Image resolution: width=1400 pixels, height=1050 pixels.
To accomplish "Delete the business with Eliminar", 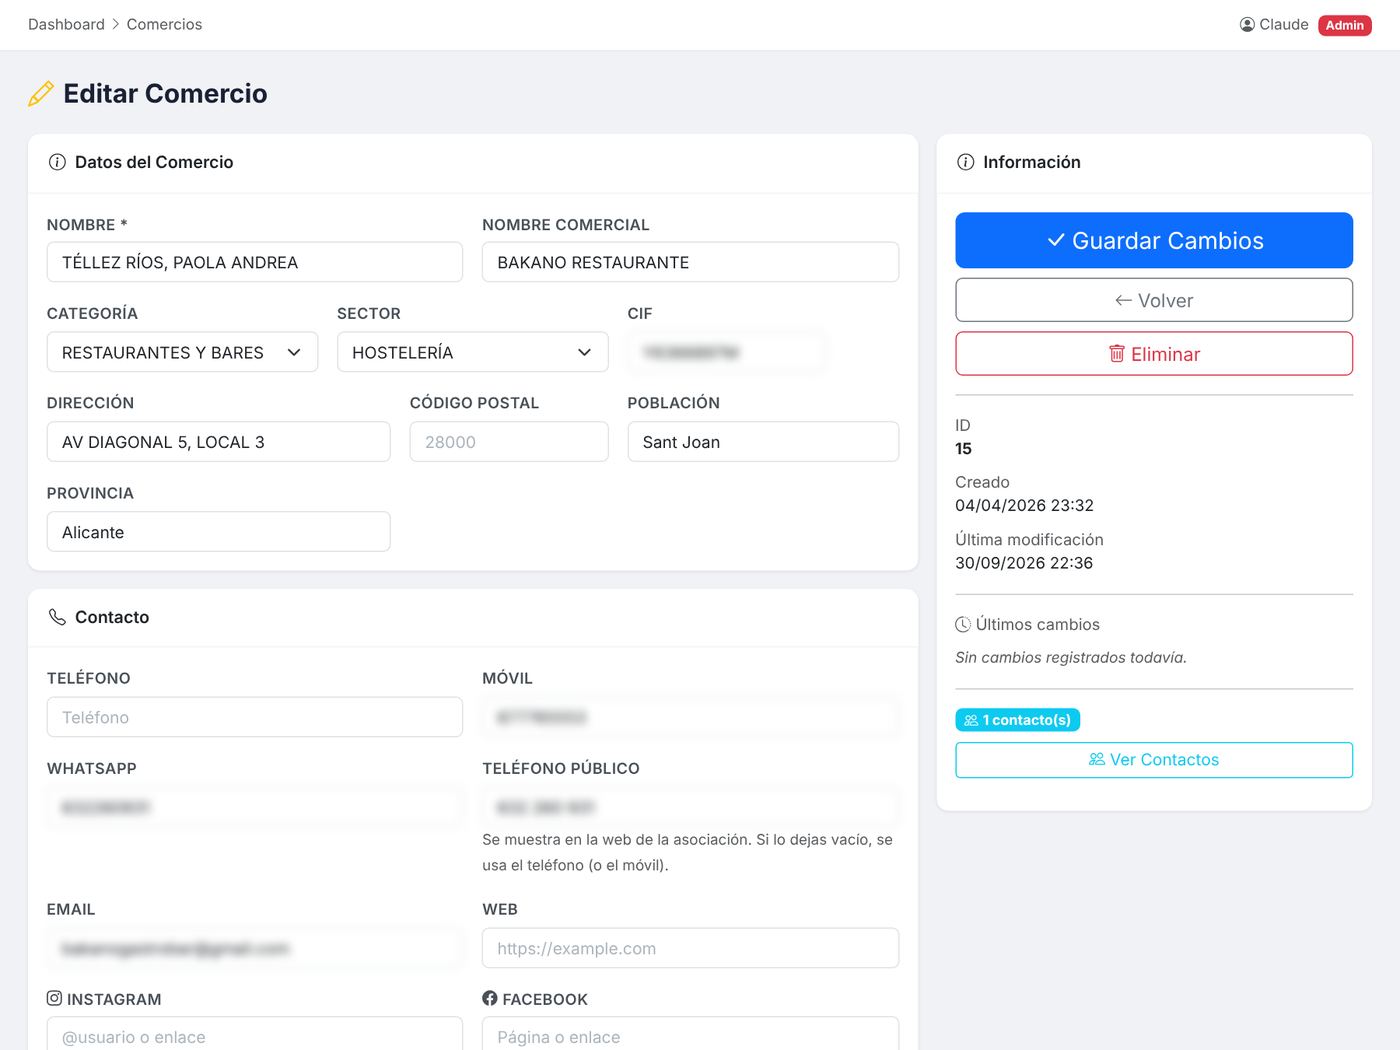I will point(1154,354).
